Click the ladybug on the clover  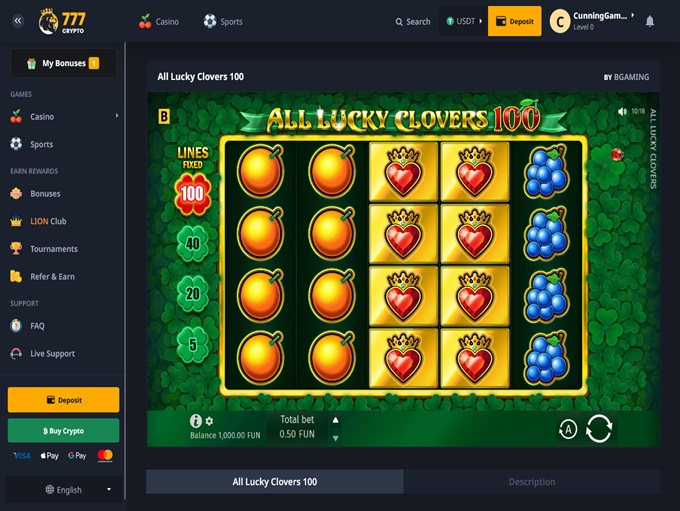point(617,154)
